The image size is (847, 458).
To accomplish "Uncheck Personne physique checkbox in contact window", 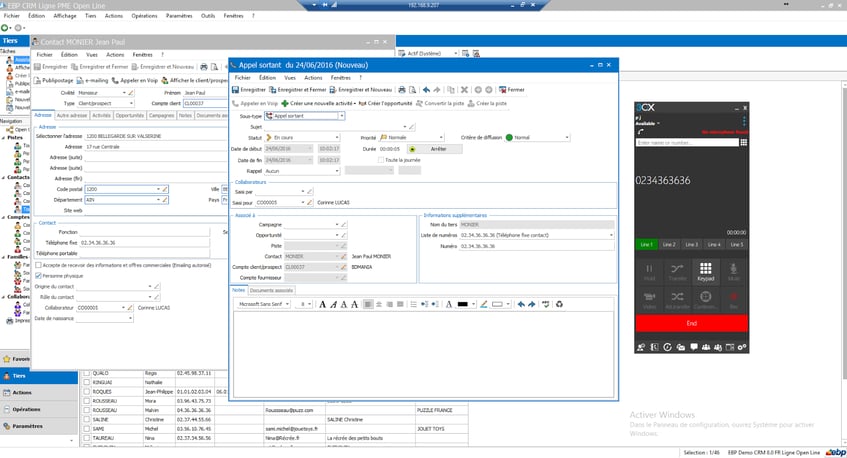I will [x=38, y=275].
